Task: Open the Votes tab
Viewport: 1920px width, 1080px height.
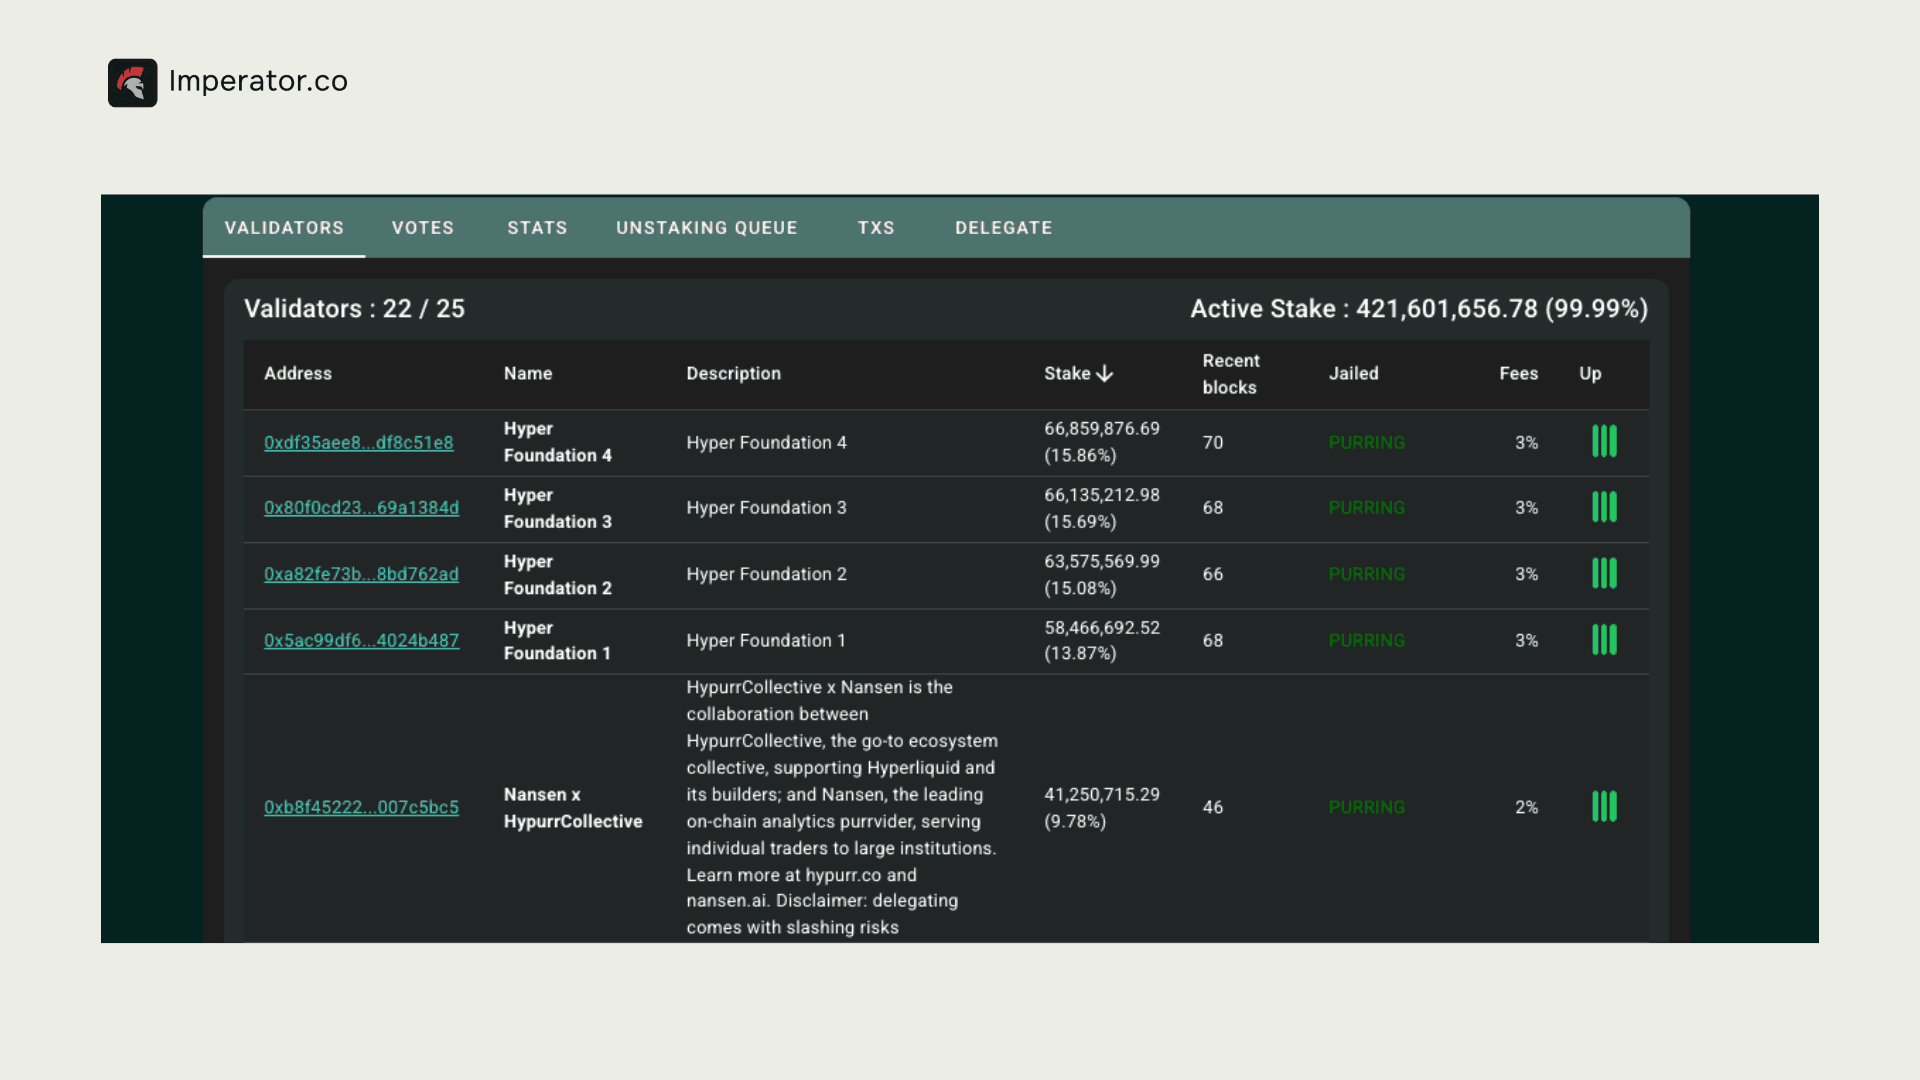Action: (x=423, y=228)
